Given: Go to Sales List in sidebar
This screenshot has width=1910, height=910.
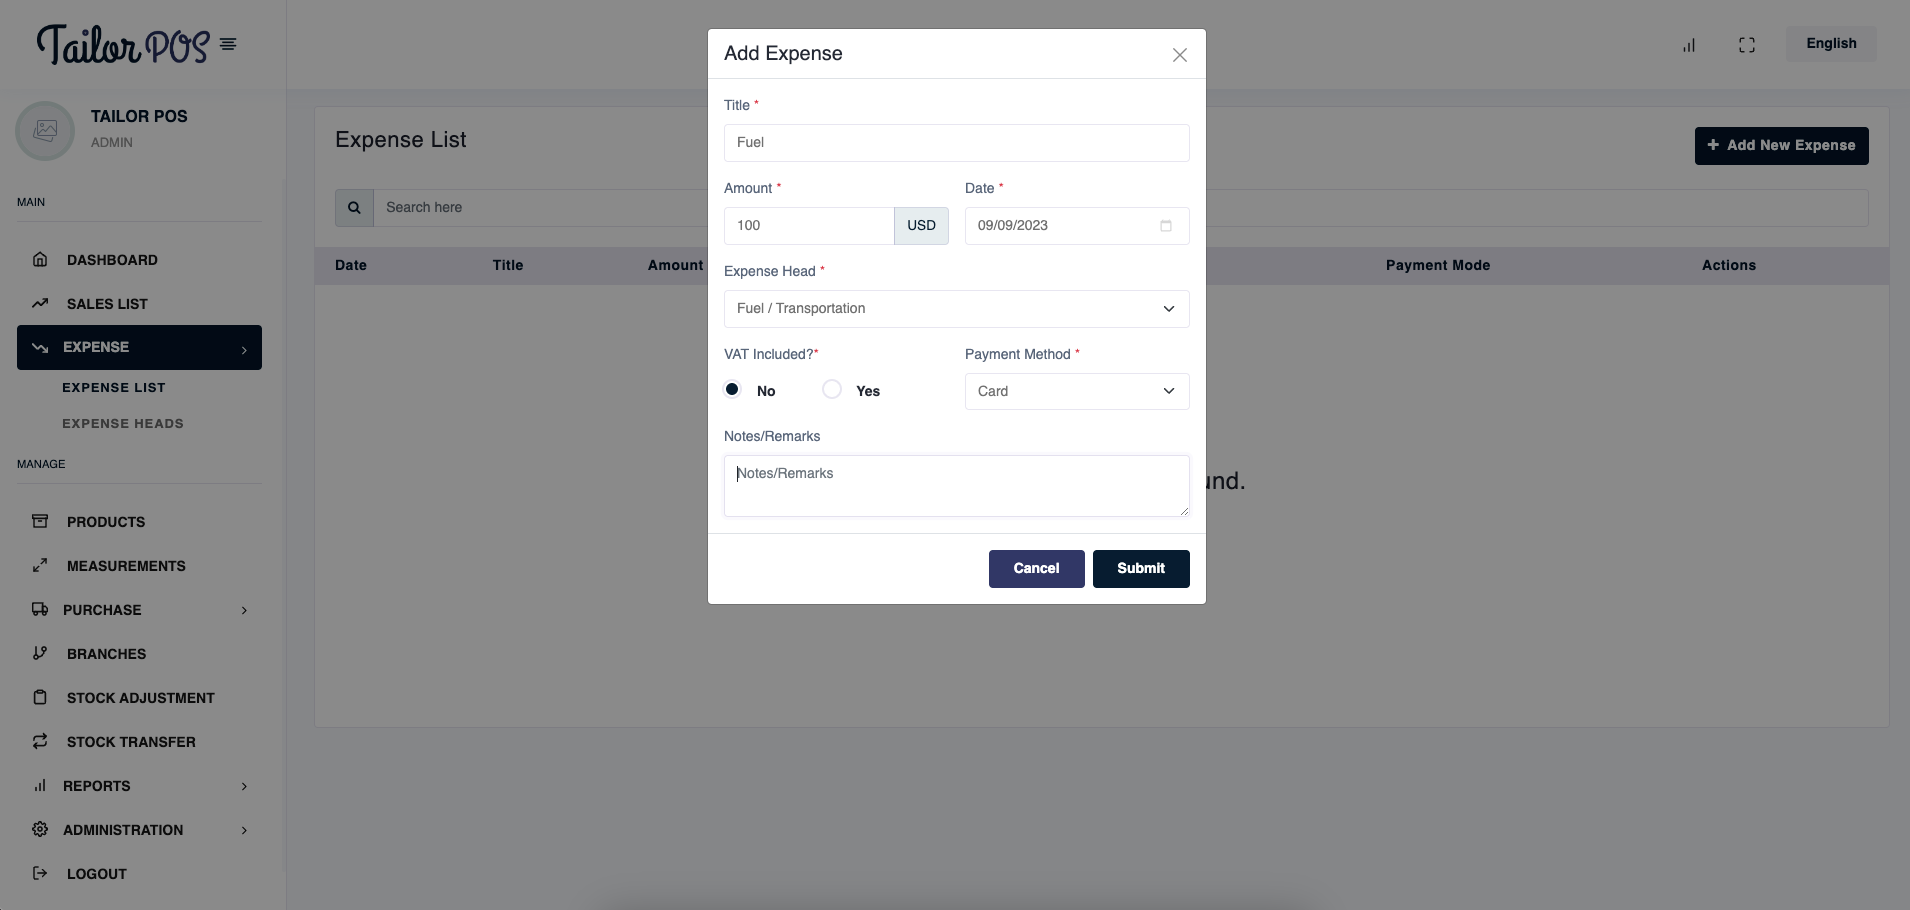Looking at the screenshot, I should [107, 304].
